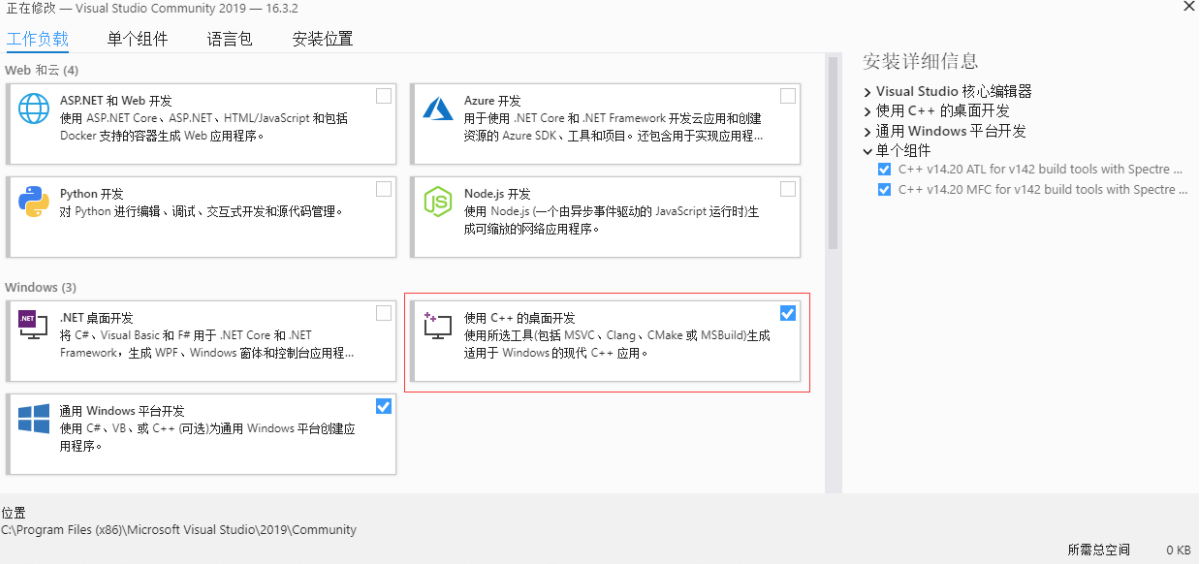The height and width of the screenshot is (564, 1202).
Task: Click the workloads list vertical scrollbar
Action: 832,152
